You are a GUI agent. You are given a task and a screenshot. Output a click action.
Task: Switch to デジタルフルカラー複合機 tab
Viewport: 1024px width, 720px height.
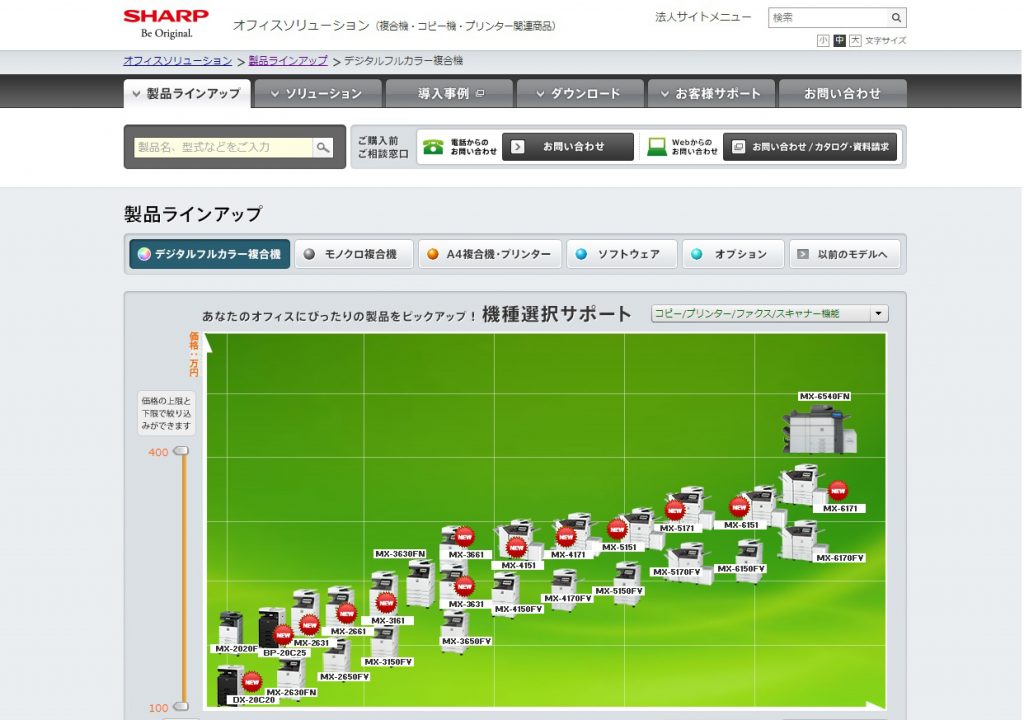click(x=210, y=254)
